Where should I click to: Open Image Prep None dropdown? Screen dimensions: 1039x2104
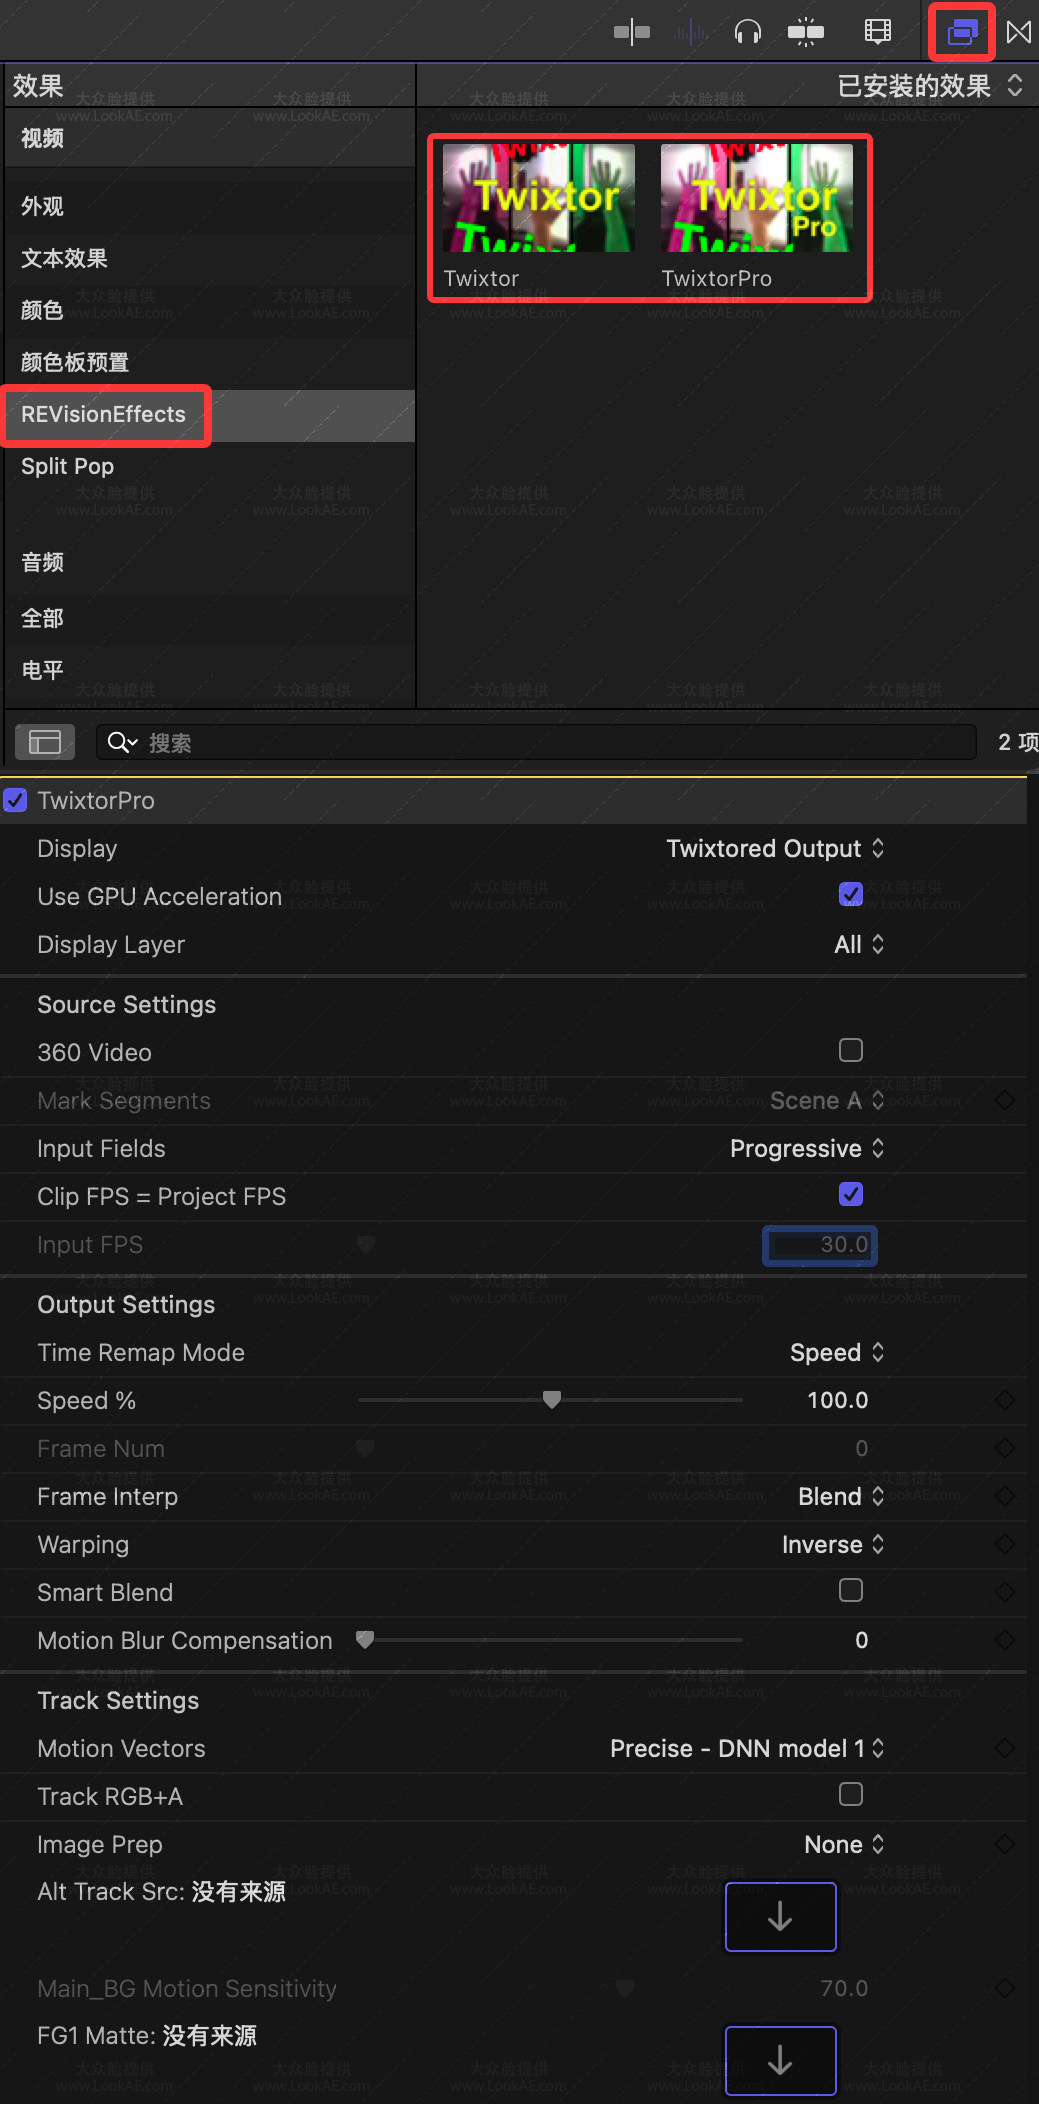[845, 1844]
